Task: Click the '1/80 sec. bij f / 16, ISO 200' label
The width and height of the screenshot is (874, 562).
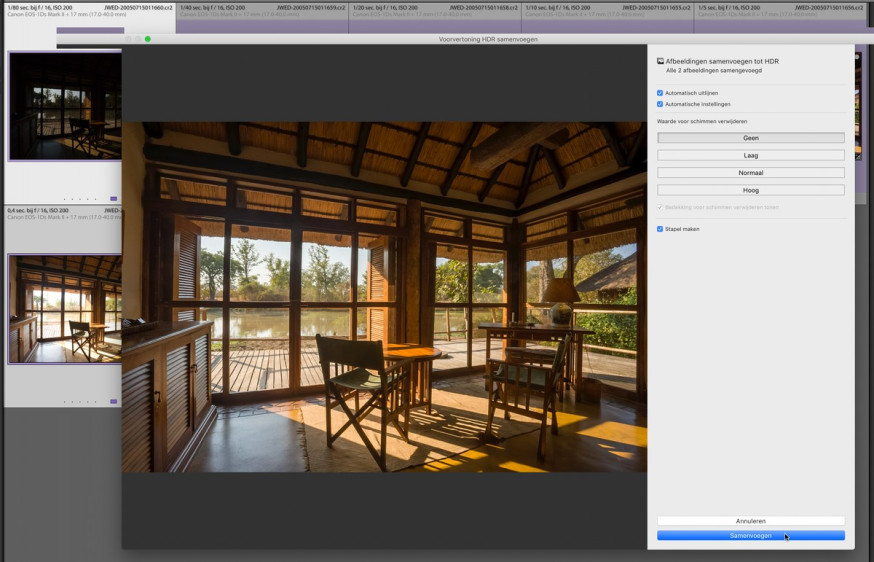Action: (40, 8)
